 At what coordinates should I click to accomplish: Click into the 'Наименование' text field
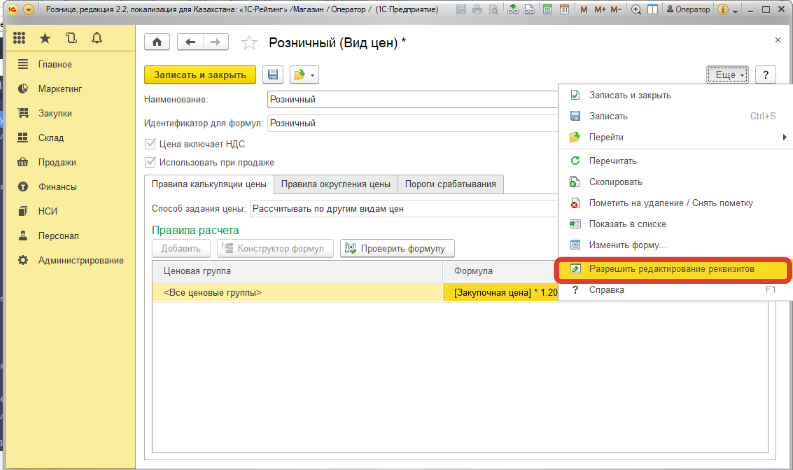coord(410,100)
